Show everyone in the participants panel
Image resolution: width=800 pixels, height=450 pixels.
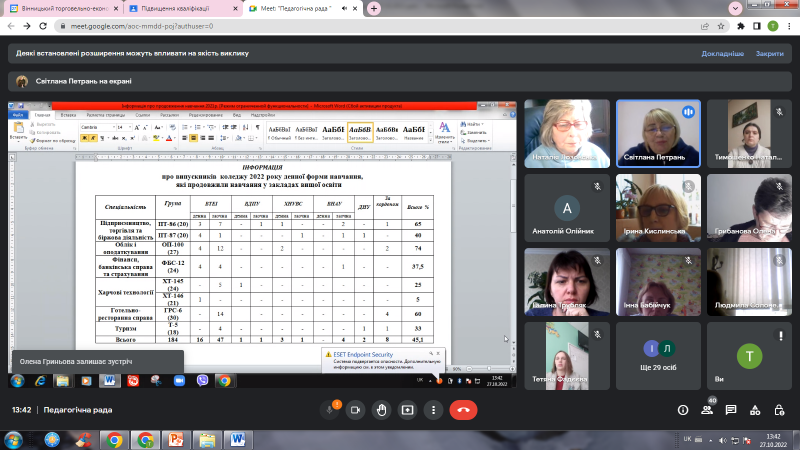tap(707, 410)
